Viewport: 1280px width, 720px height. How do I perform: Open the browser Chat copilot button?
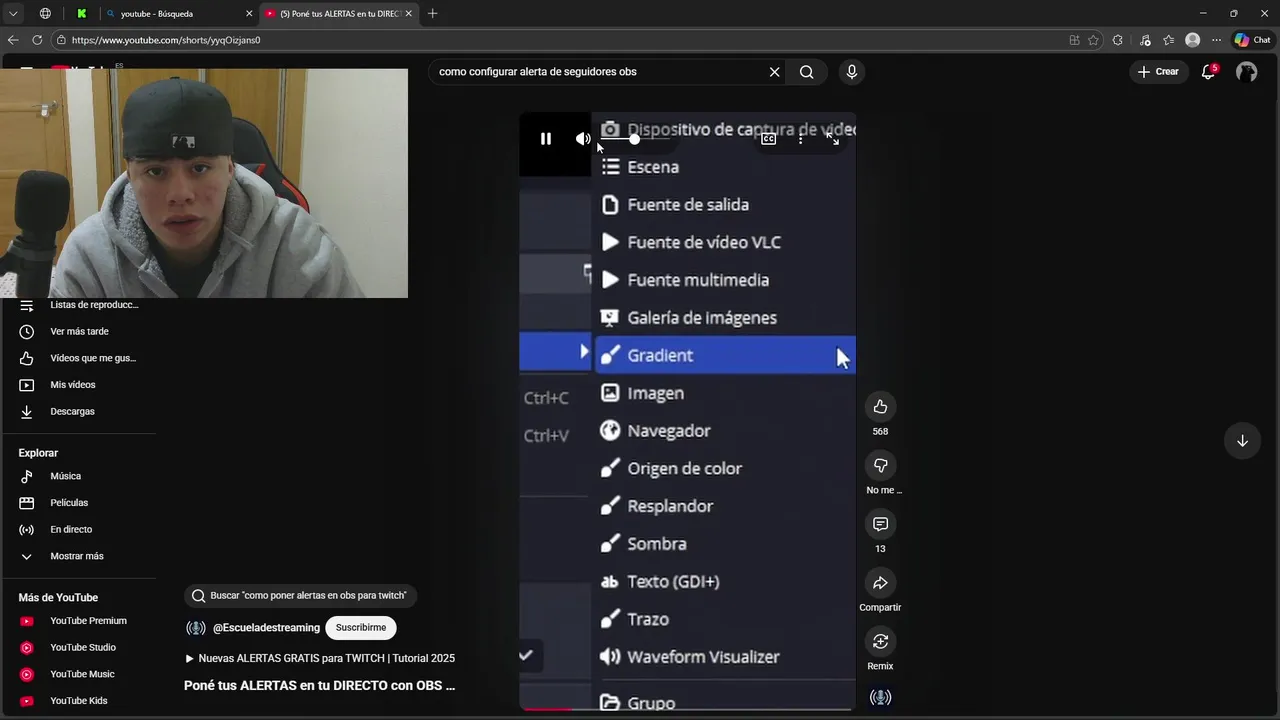[1252, 40]
